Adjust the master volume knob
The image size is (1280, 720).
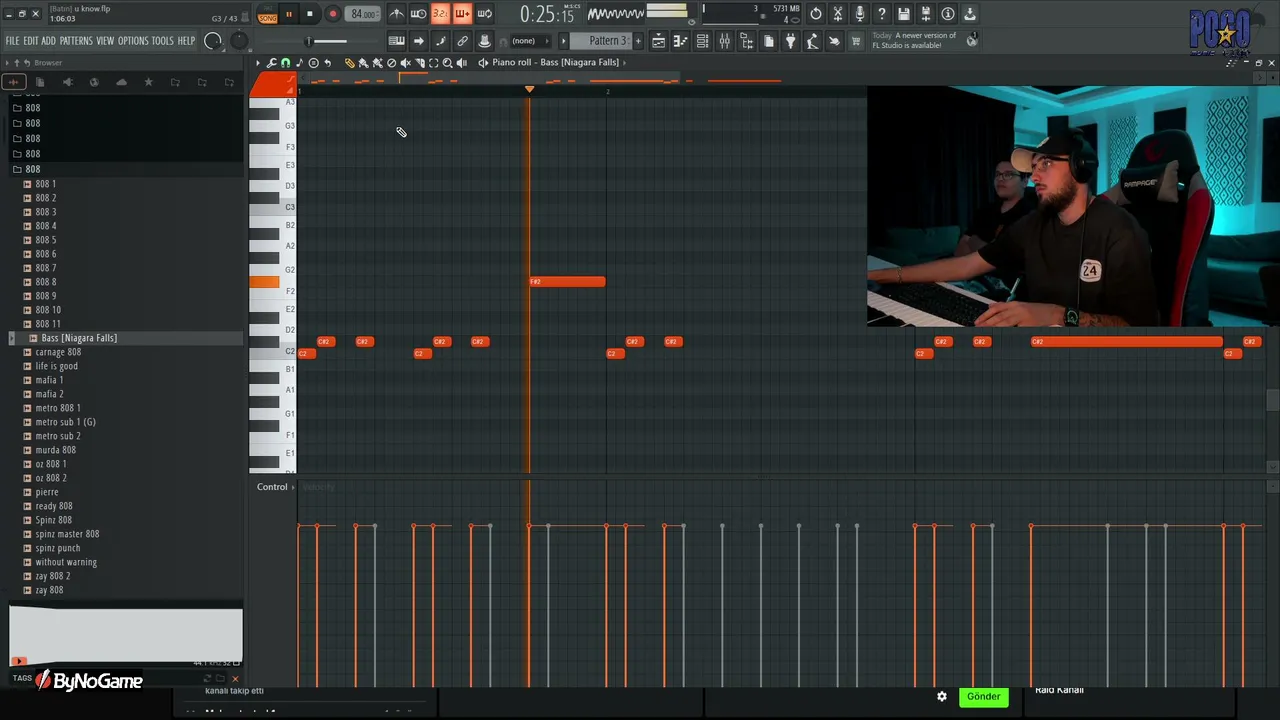213,41
